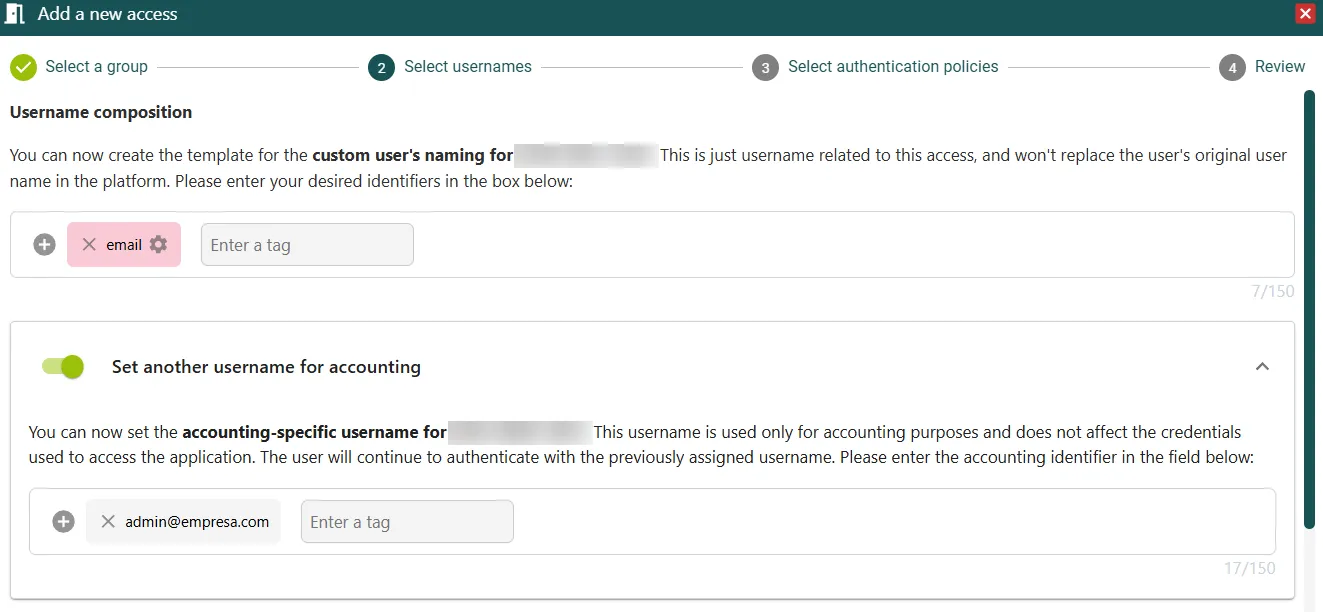The width and height of the screenshot is (1323, 612).
Task: Click the step 3 circle icon
Action: 765,67
